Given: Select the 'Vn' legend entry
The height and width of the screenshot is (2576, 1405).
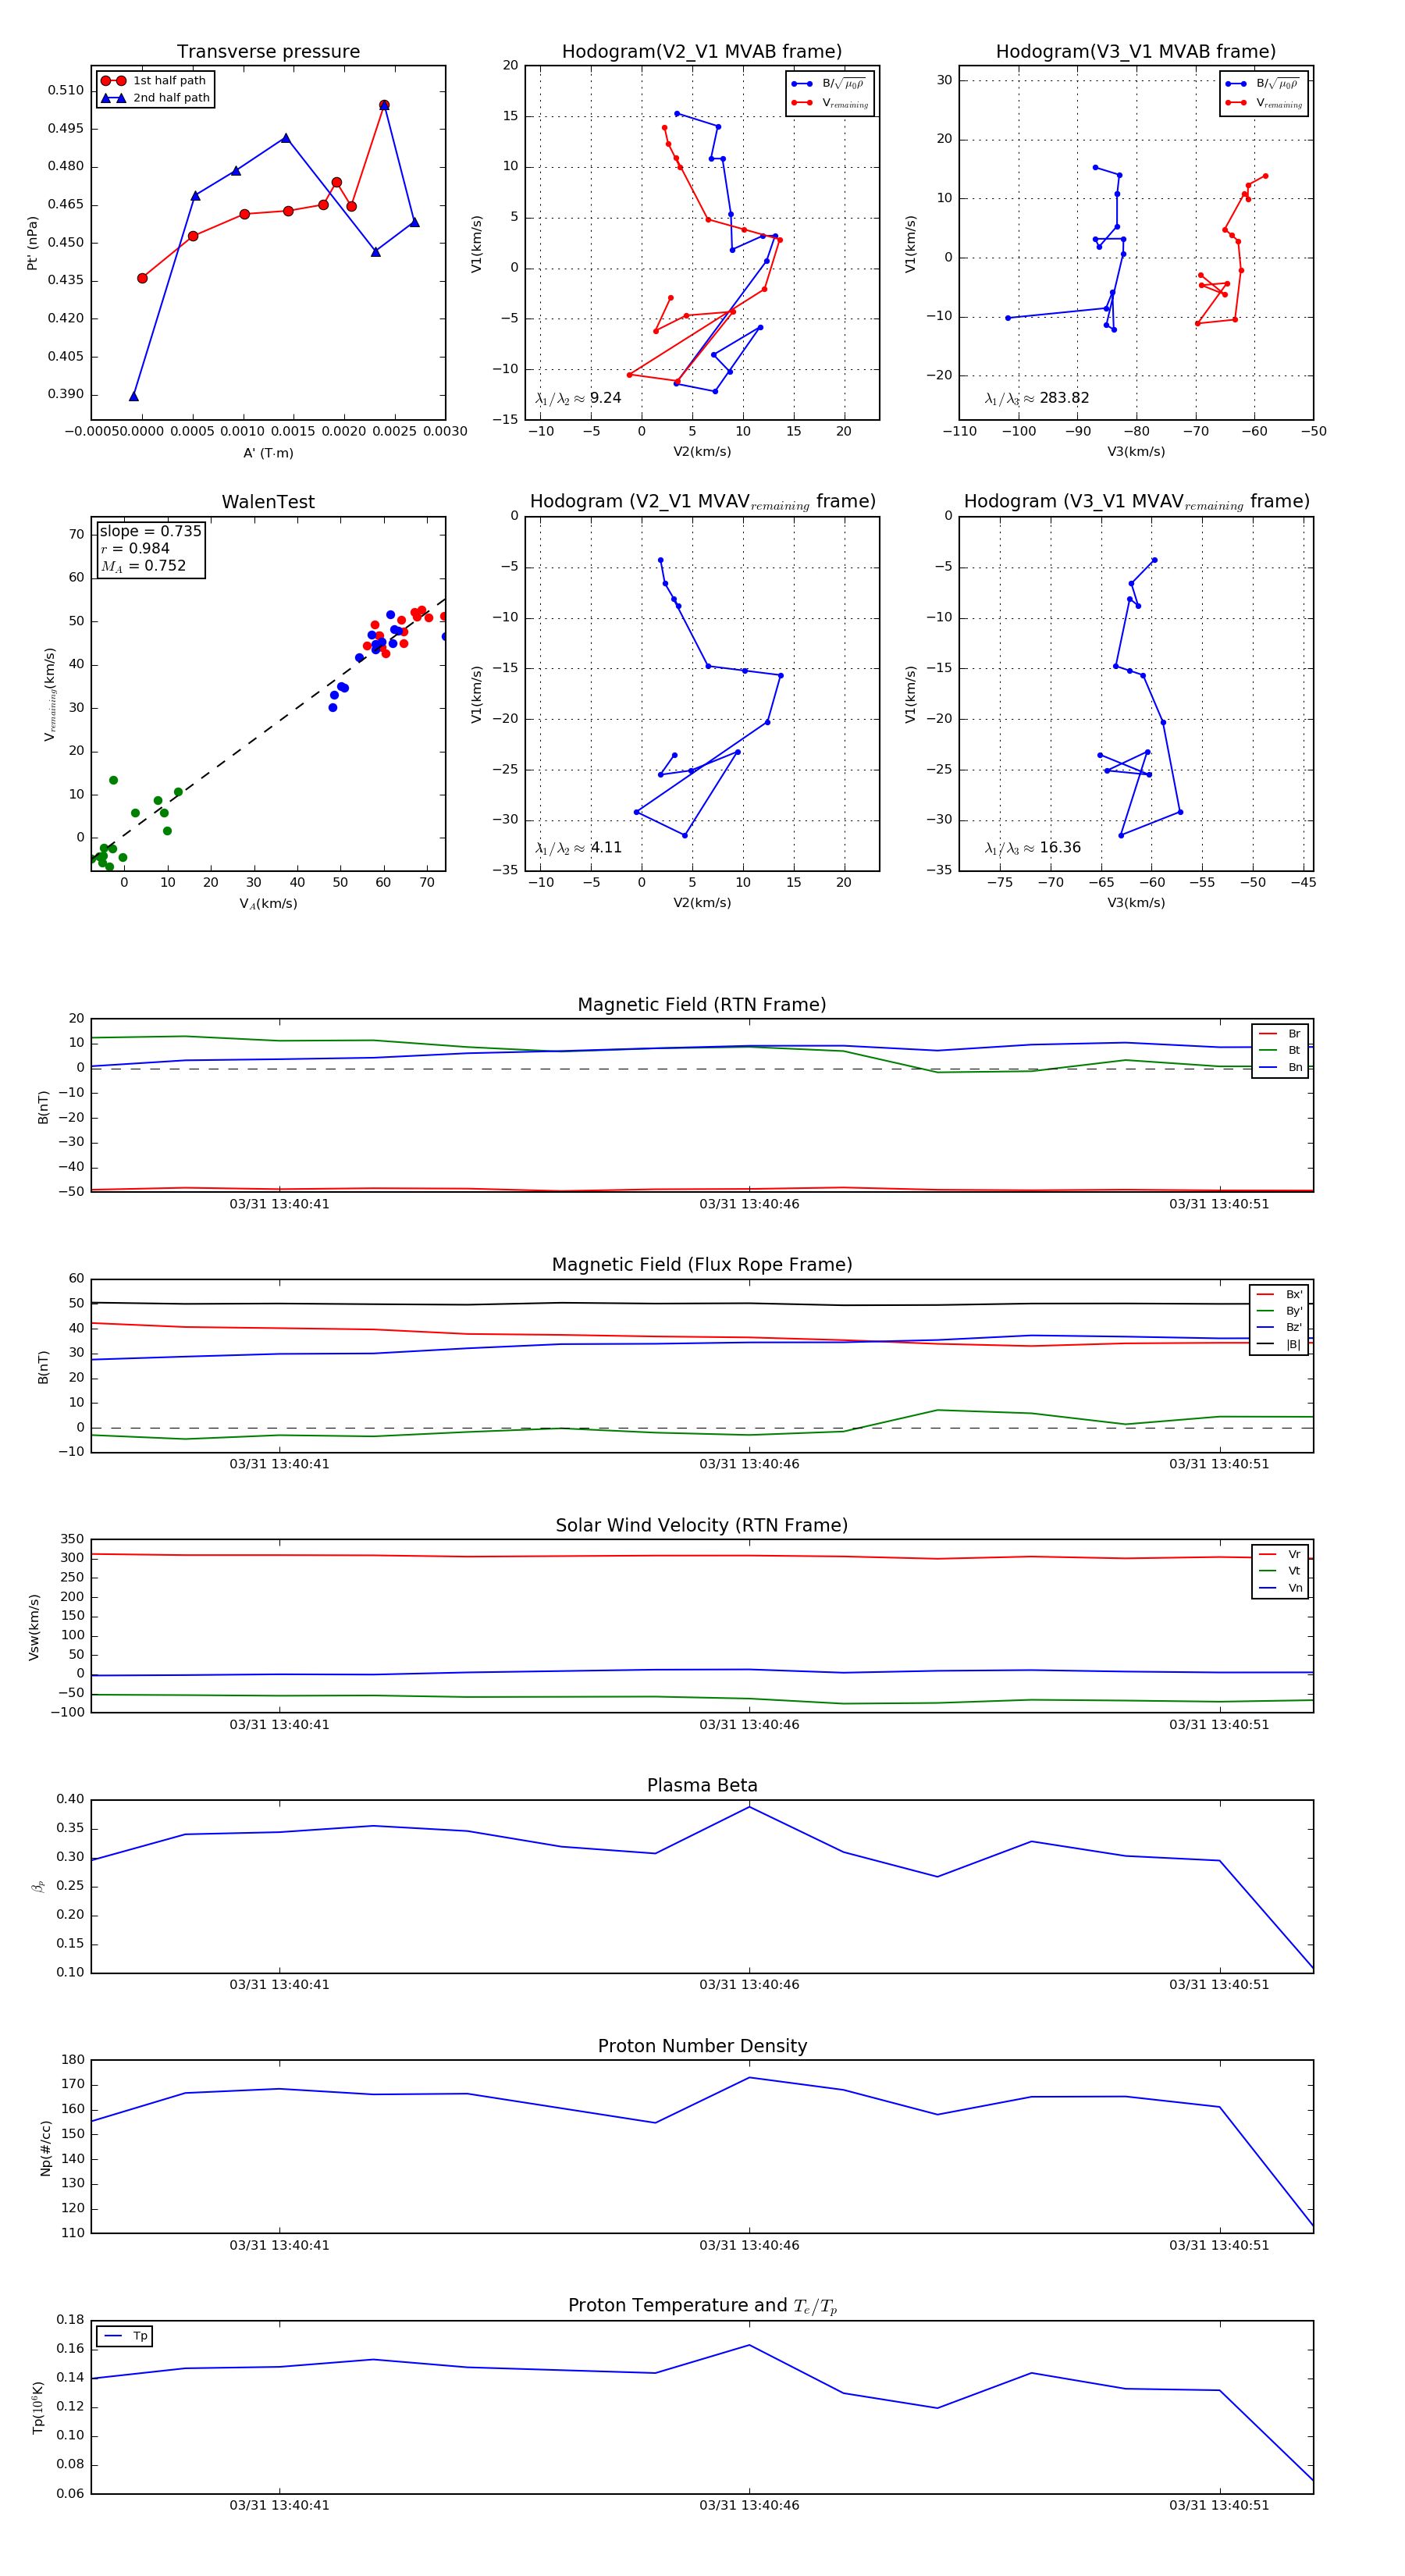Looking at the screenshot, I should pyautogui.click(x=1280, y=1588).
